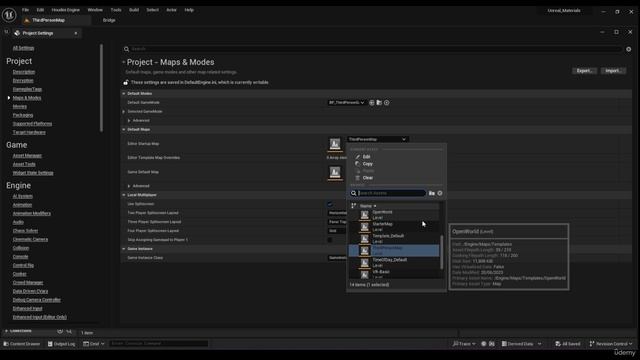Collapse the Default Maps section
This screenshot has height=360, width=640.
(x=124, y=129)
